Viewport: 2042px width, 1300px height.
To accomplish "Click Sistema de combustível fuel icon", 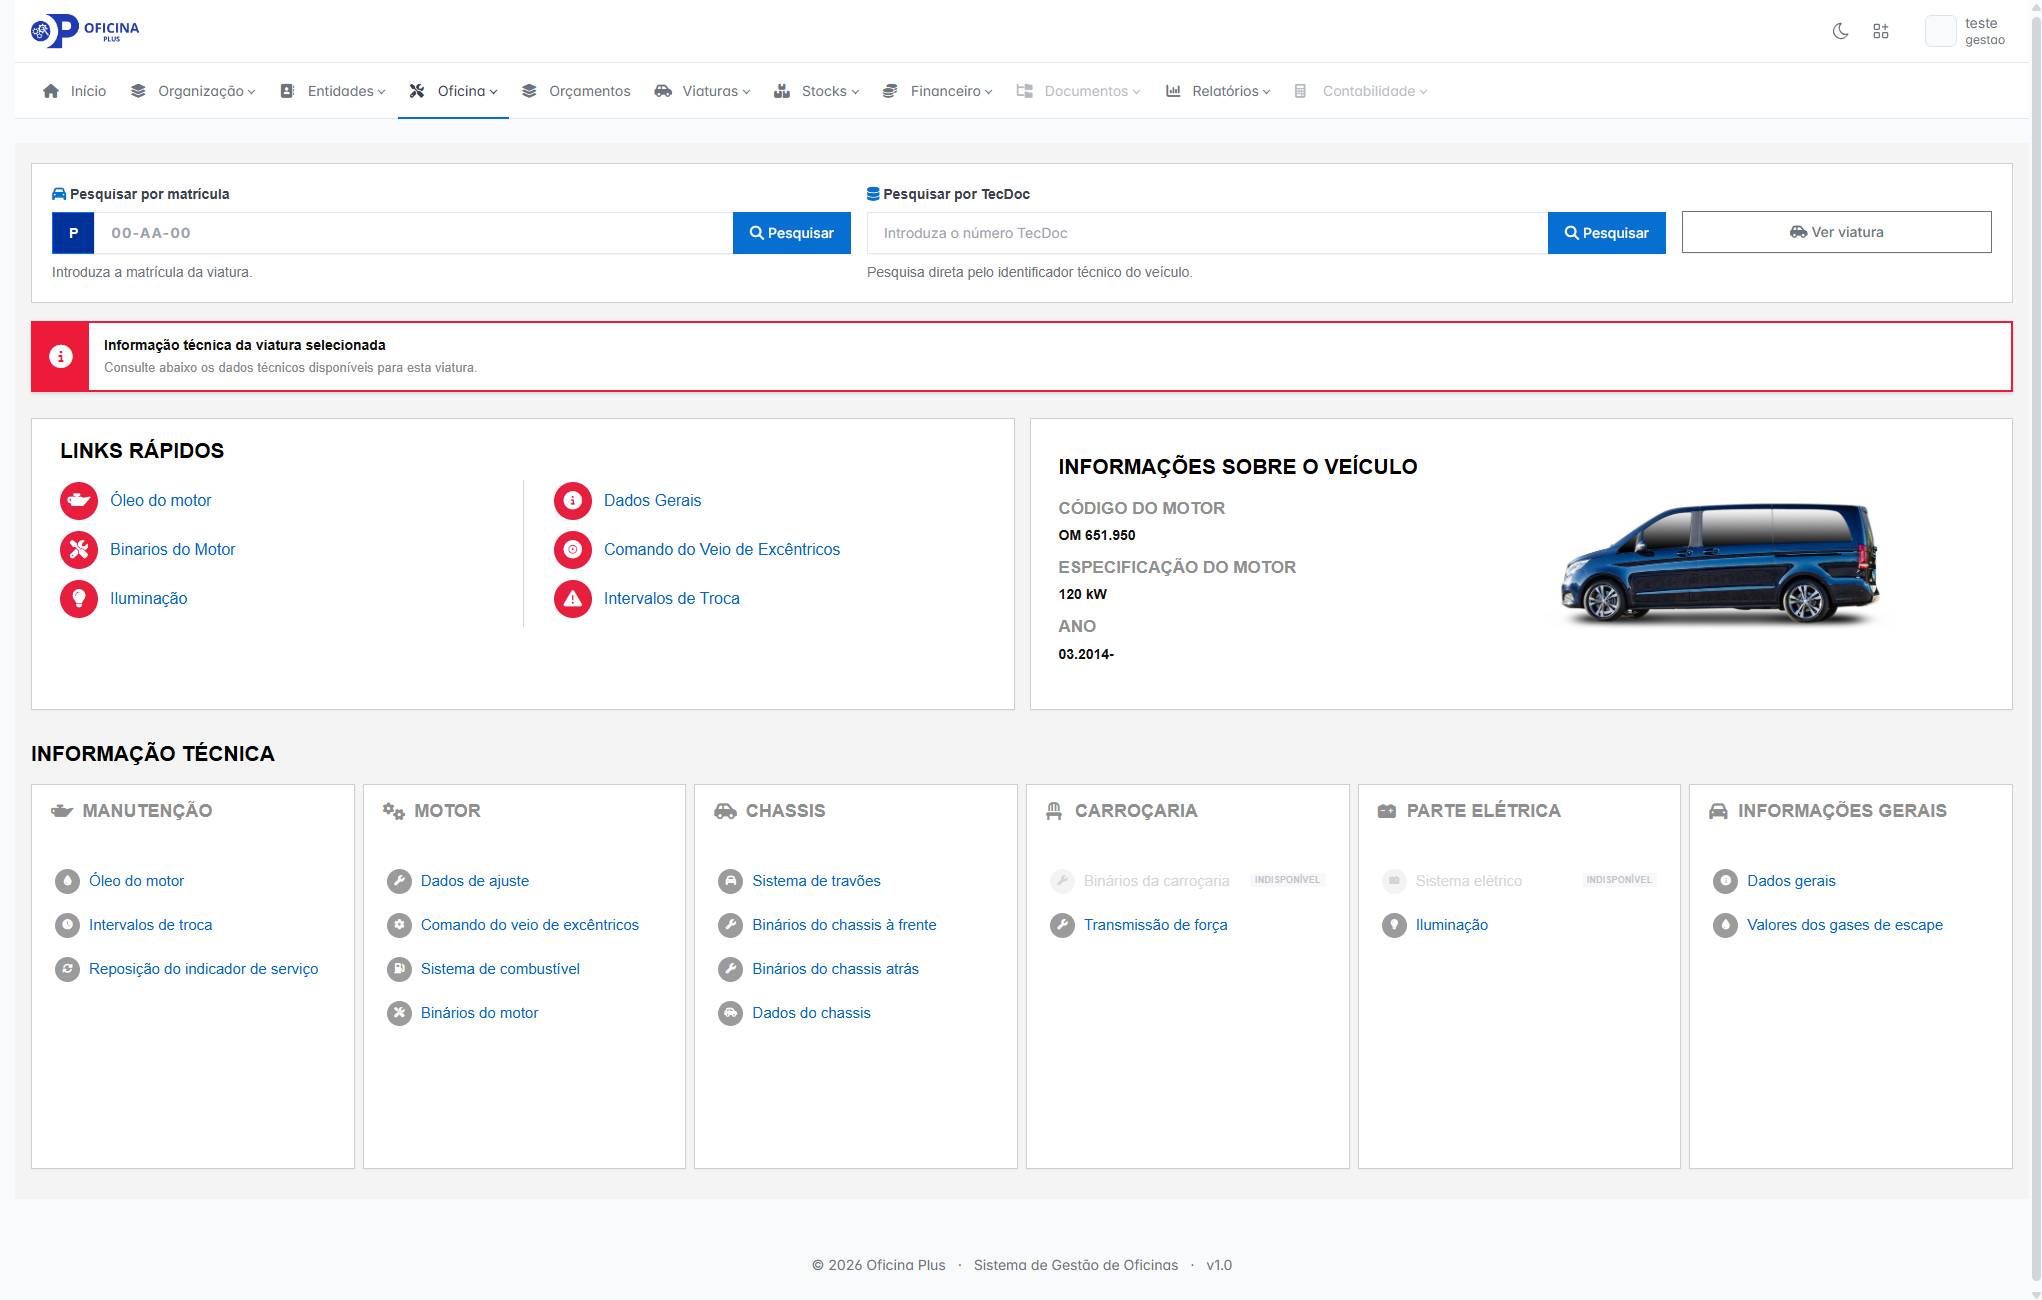I will point(399,969).
